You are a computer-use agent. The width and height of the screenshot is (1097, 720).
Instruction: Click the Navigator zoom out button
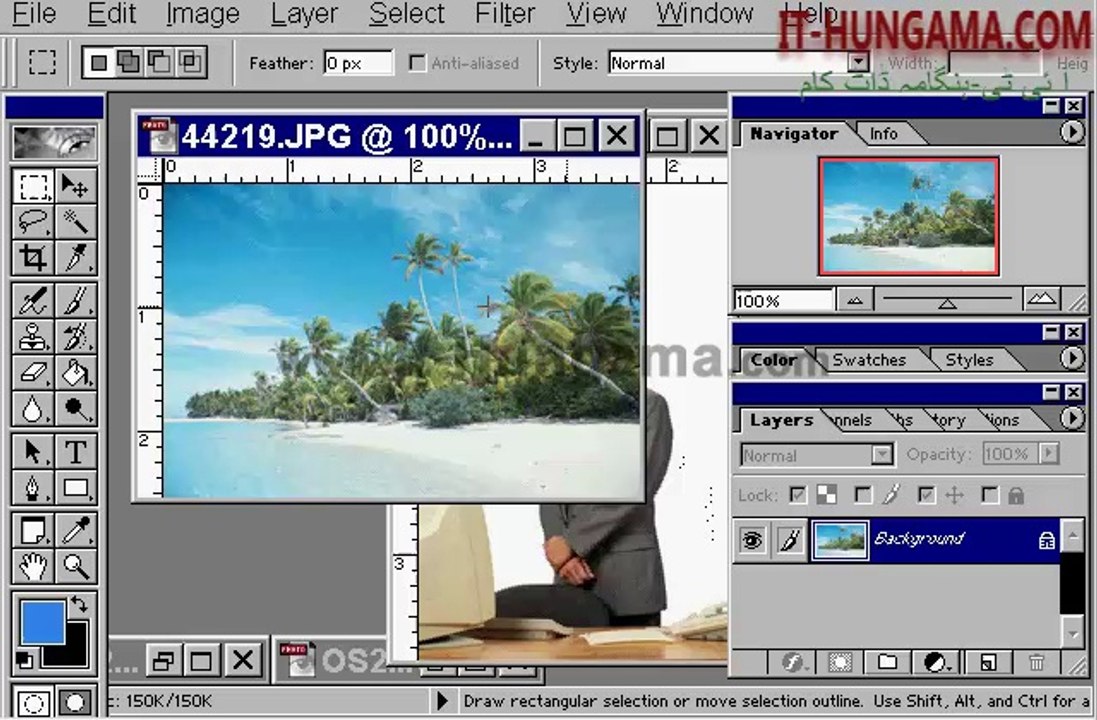pyautogui.click(x=854, y=300)
